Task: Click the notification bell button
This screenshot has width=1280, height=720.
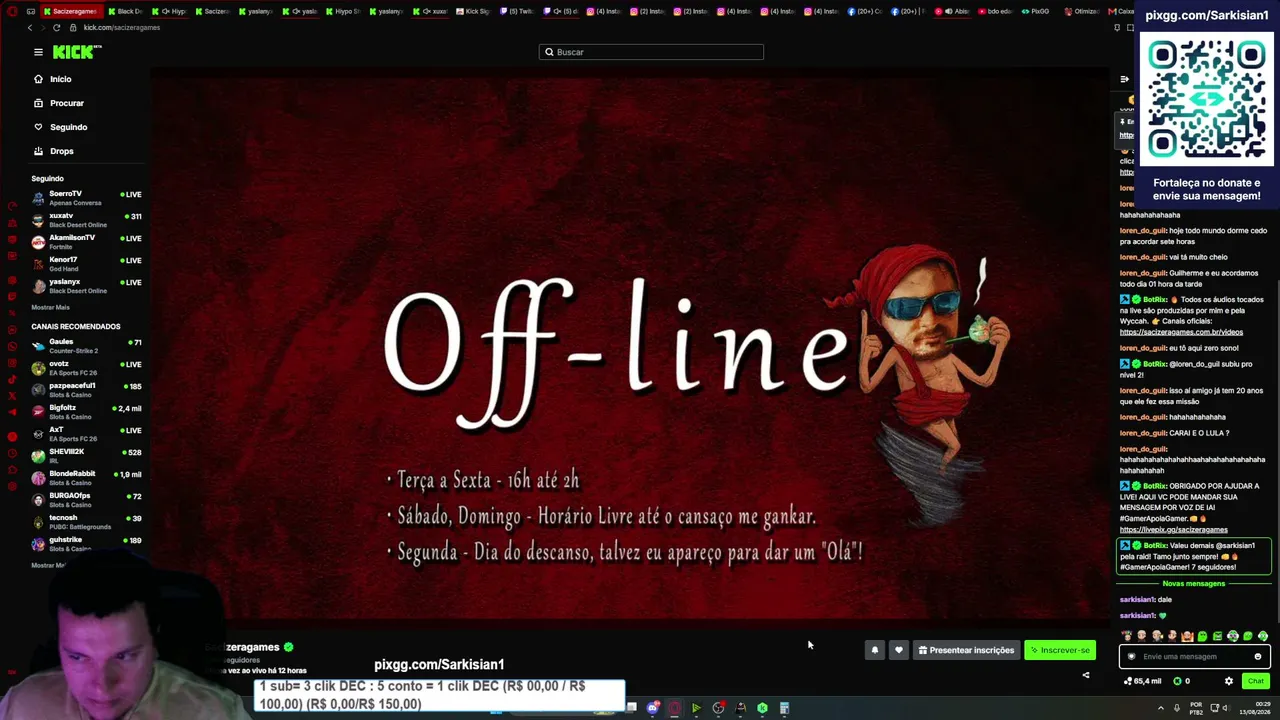Action: coord(874,650)
